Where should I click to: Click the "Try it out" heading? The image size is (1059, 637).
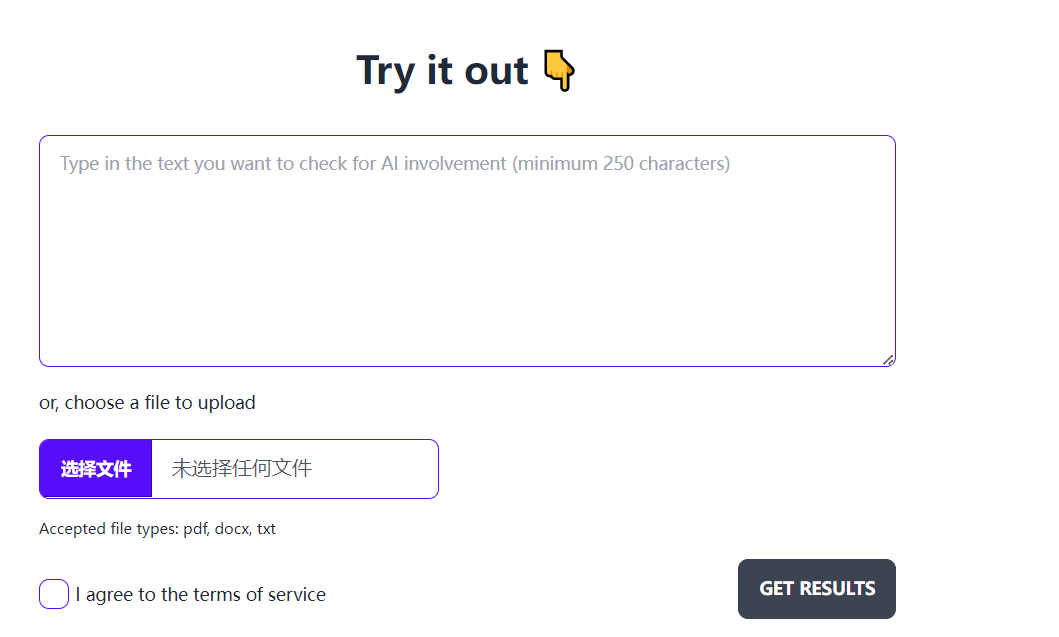coord(442,71)
